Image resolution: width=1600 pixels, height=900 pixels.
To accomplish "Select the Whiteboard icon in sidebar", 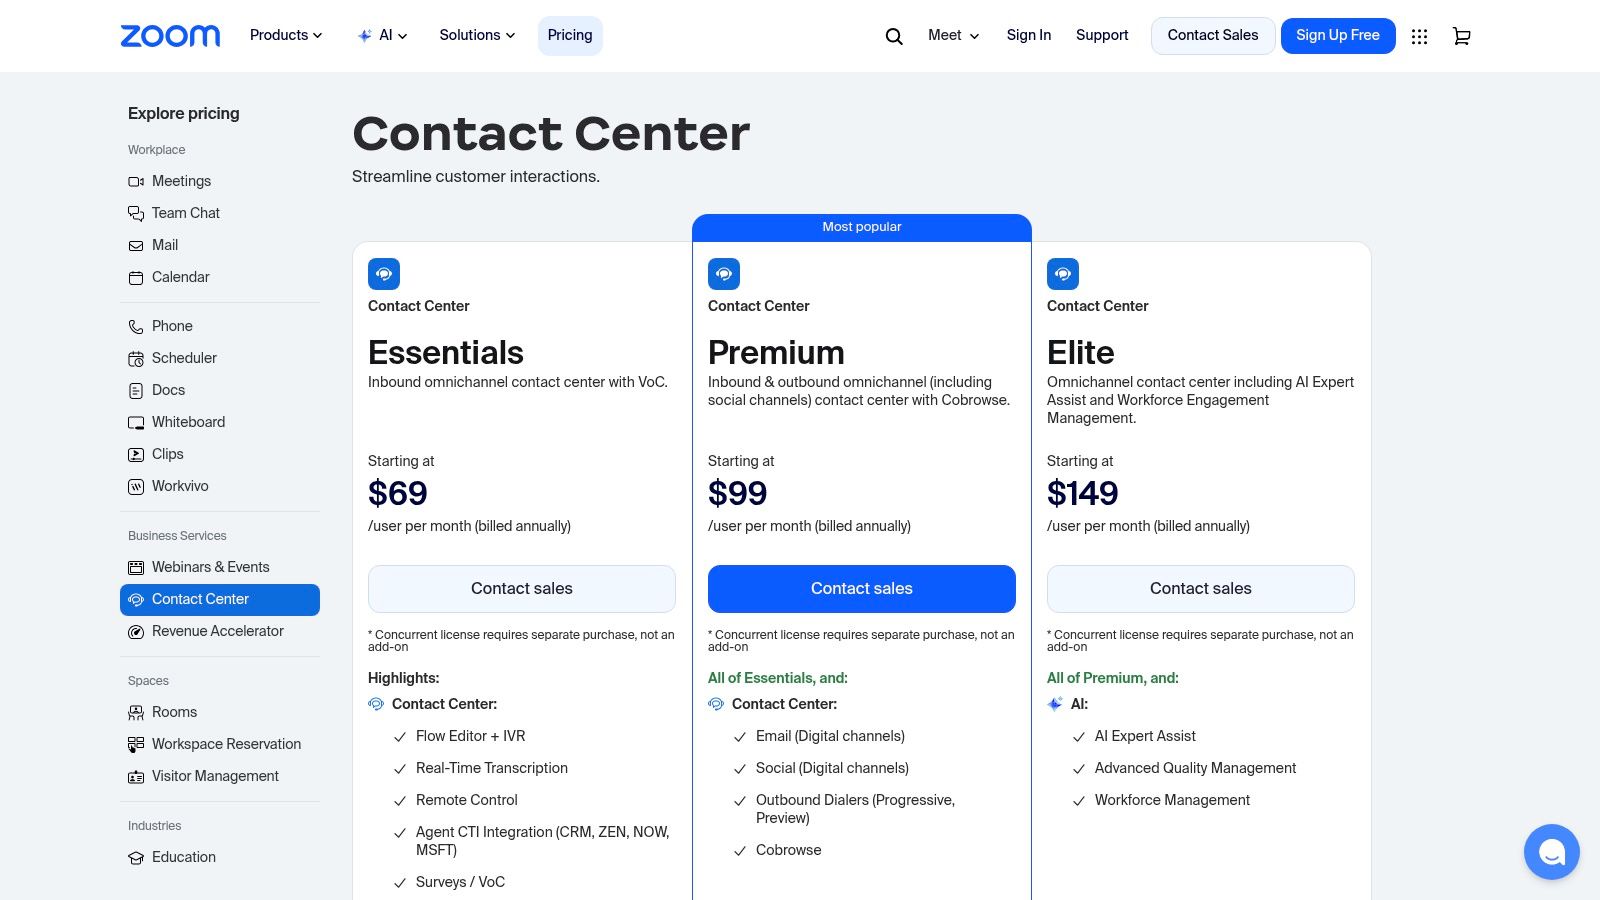I will click(x=135, y=422).
